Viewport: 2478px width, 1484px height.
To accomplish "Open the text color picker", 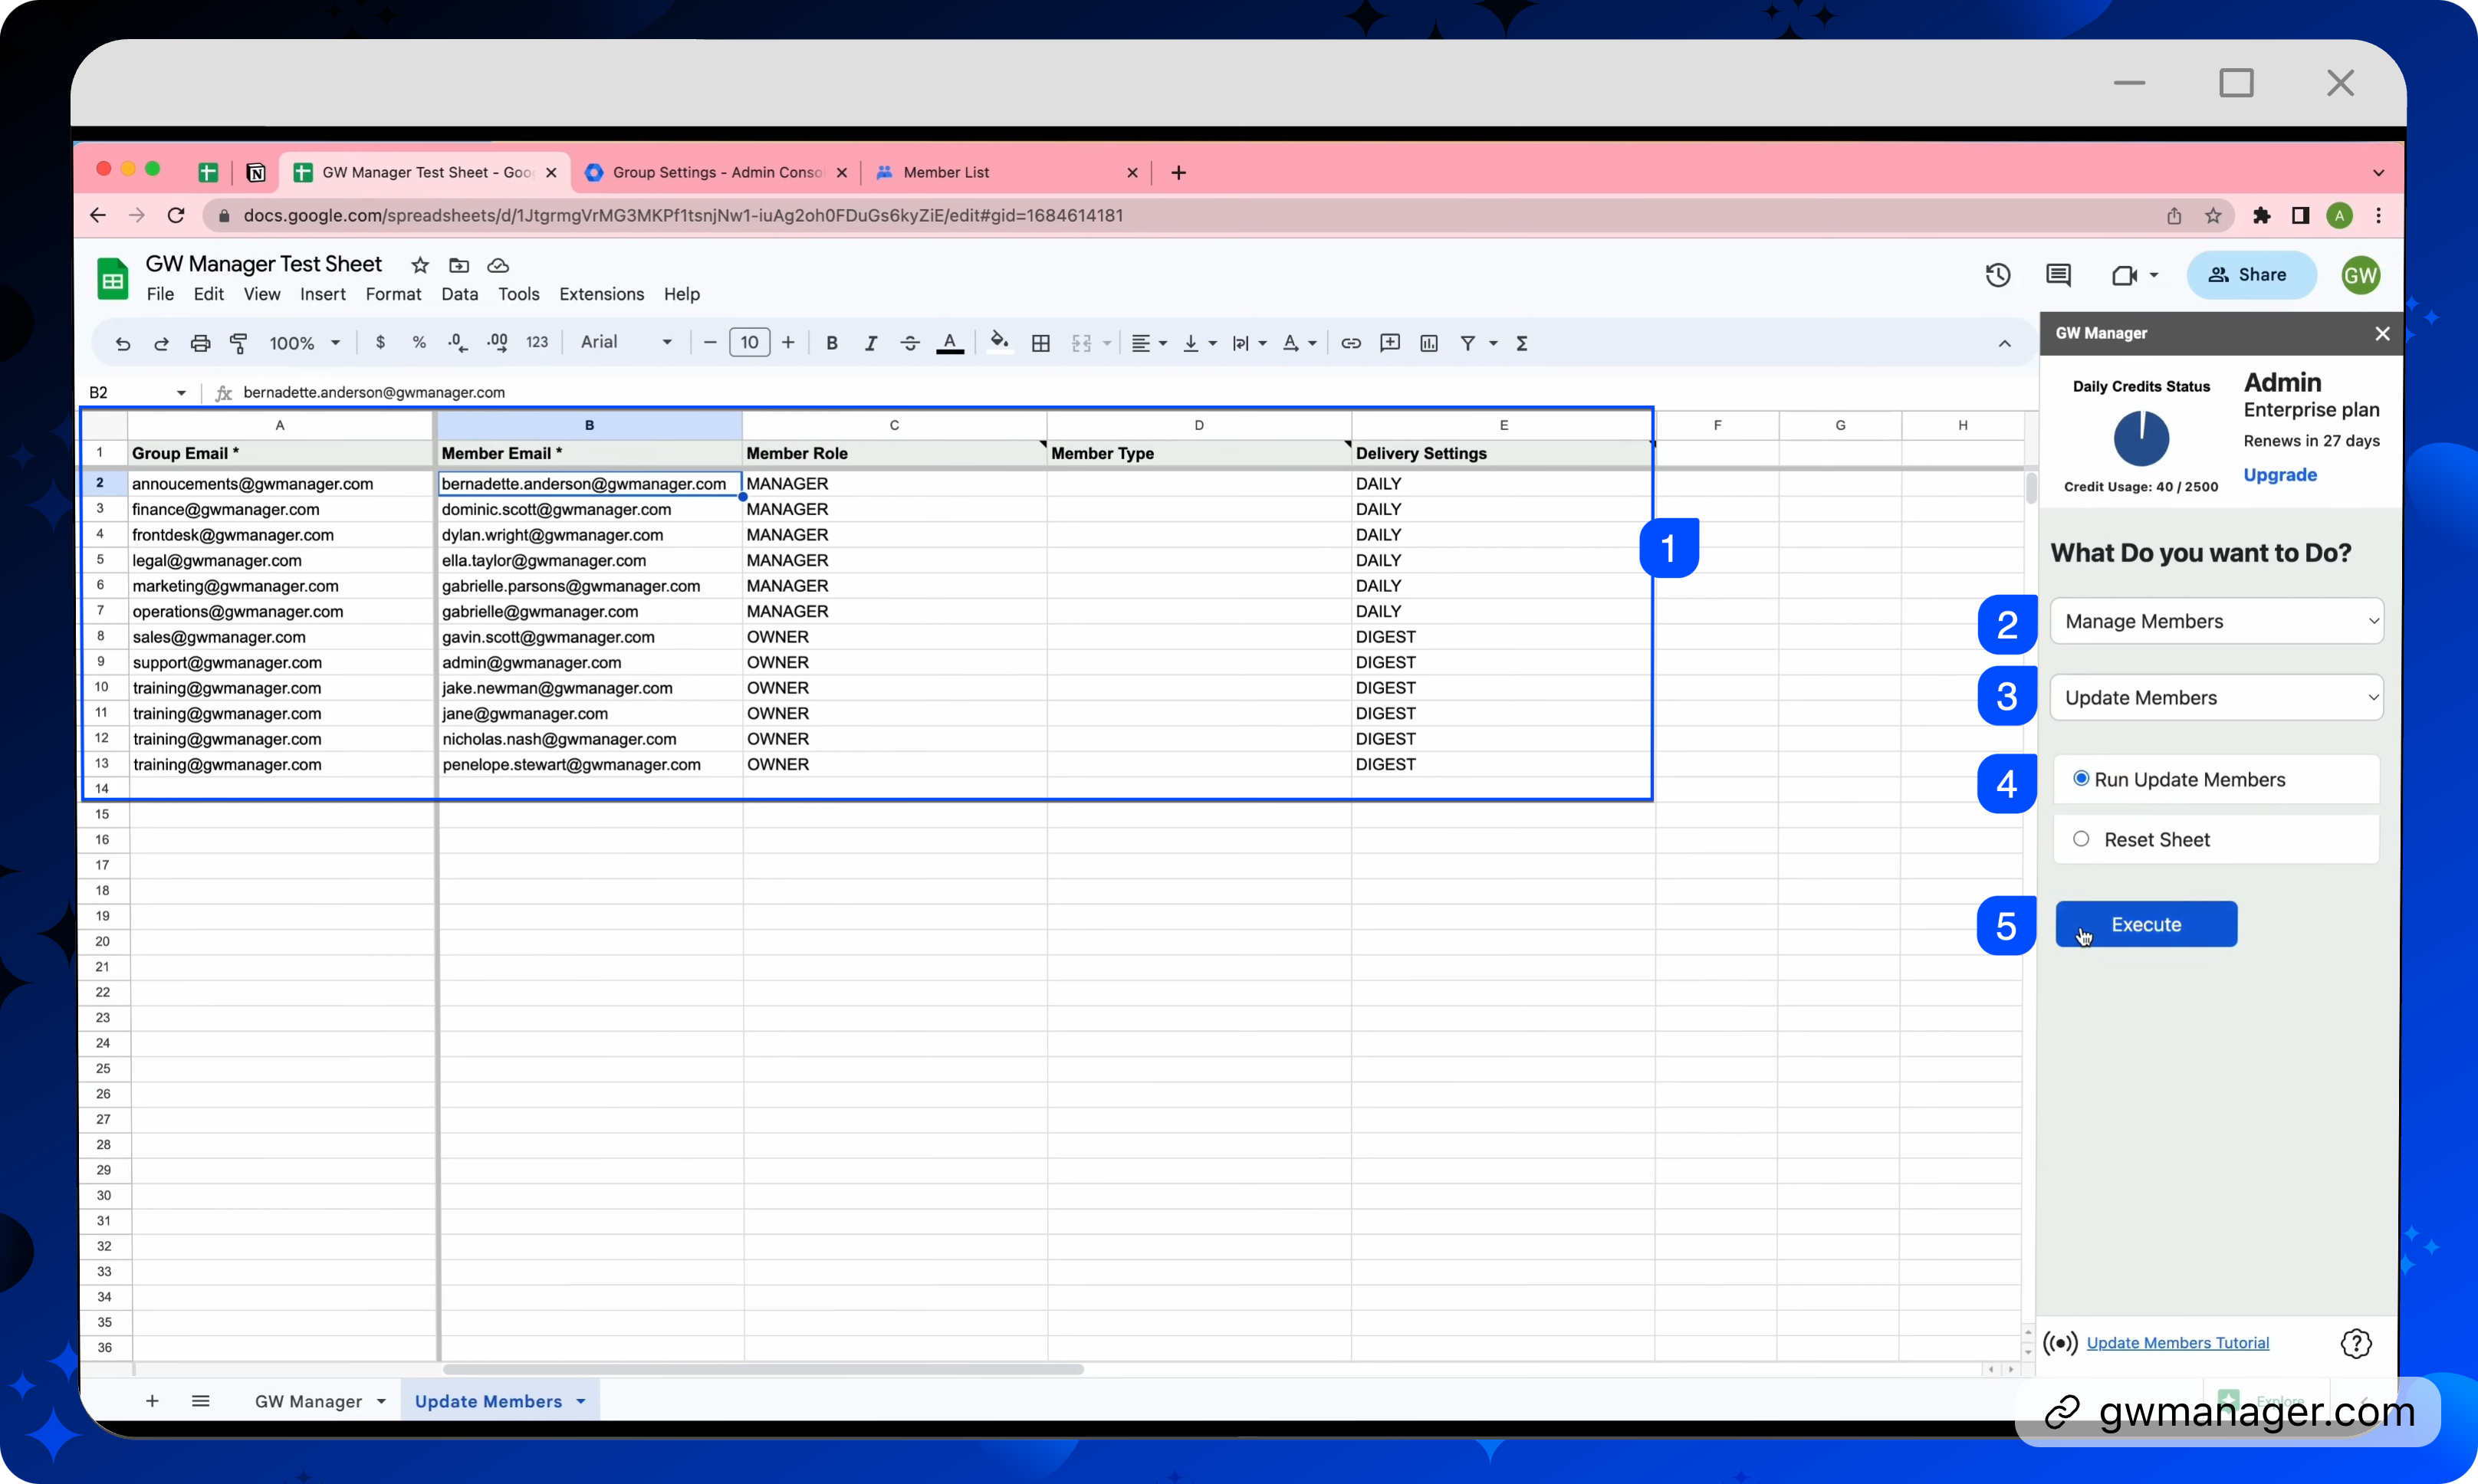I will click(x=950, y=343).
